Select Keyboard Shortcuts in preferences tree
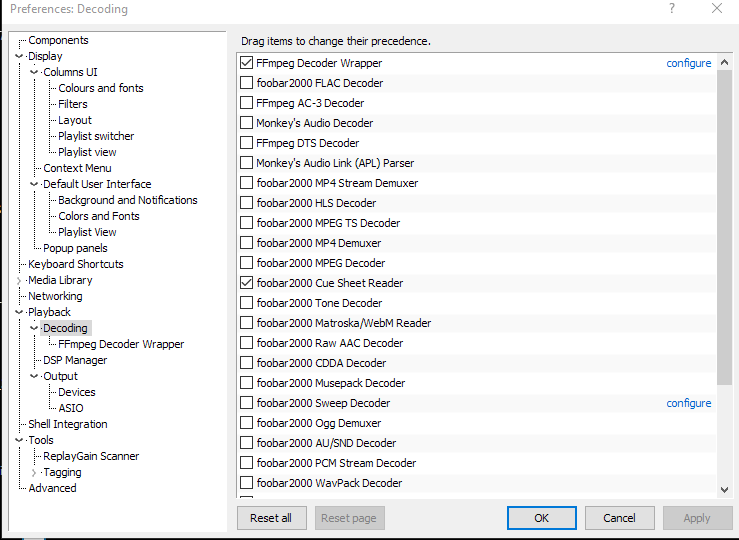This screenshot has width=739, height=540. 76,264
